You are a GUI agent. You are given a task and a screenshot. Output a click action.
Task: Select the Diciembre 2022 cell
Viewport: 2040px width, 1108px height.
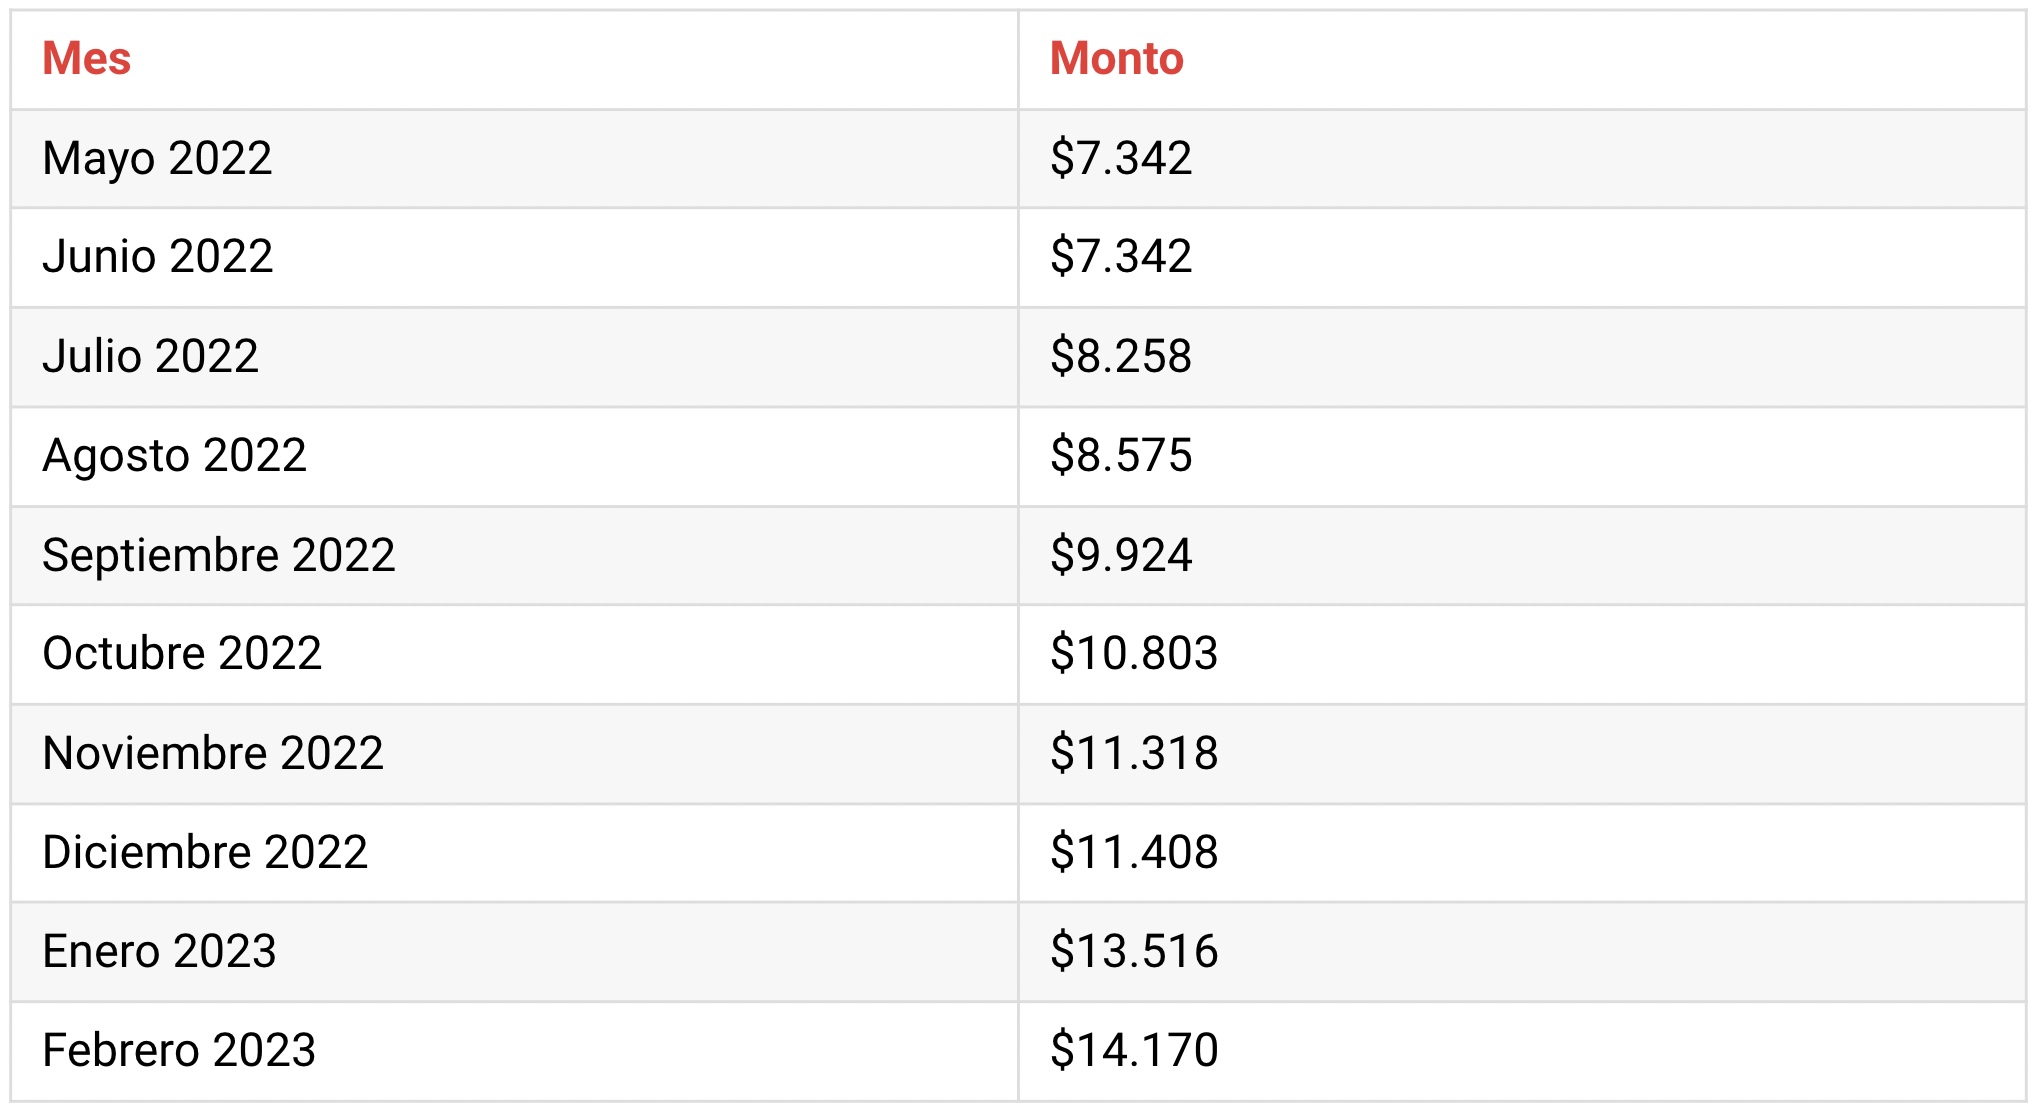pos(514,853)
